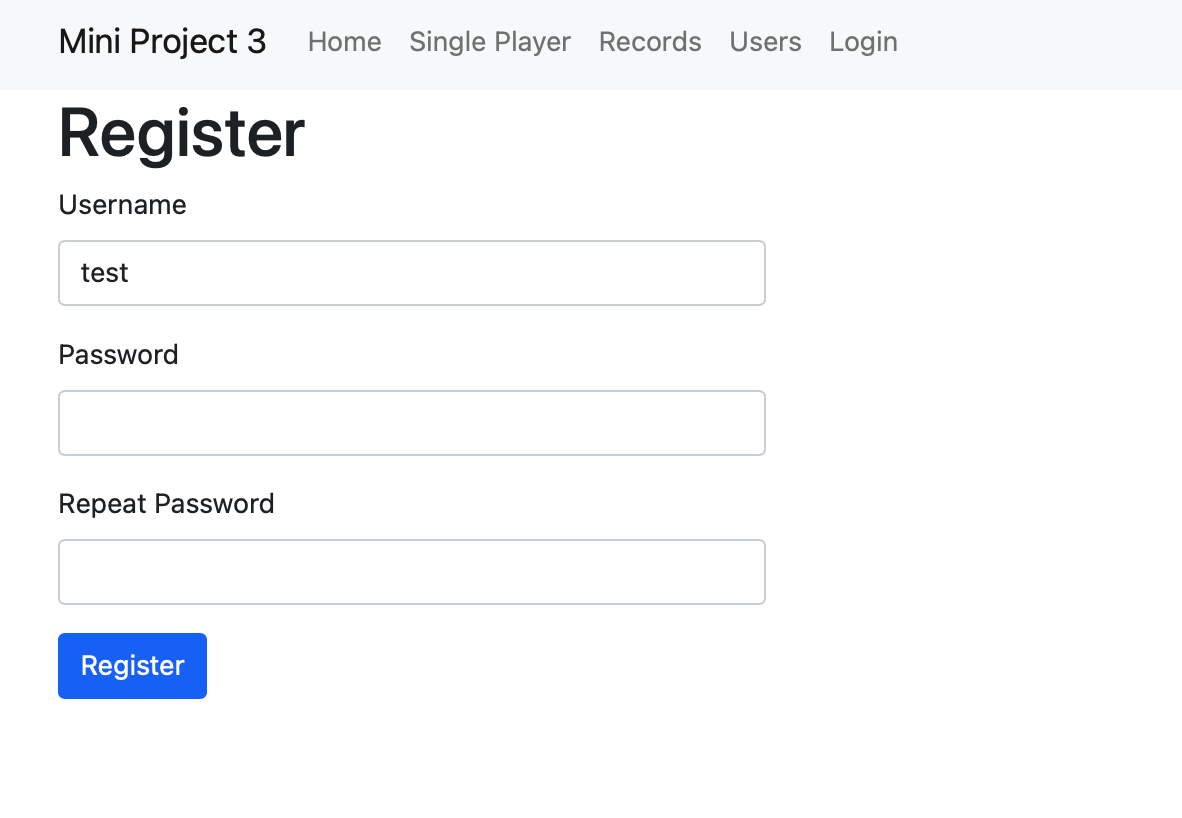The height and width of the screenshot is (818, 1182).
Task: Return to the site root via brand title
Action: (x=162, y=41)
